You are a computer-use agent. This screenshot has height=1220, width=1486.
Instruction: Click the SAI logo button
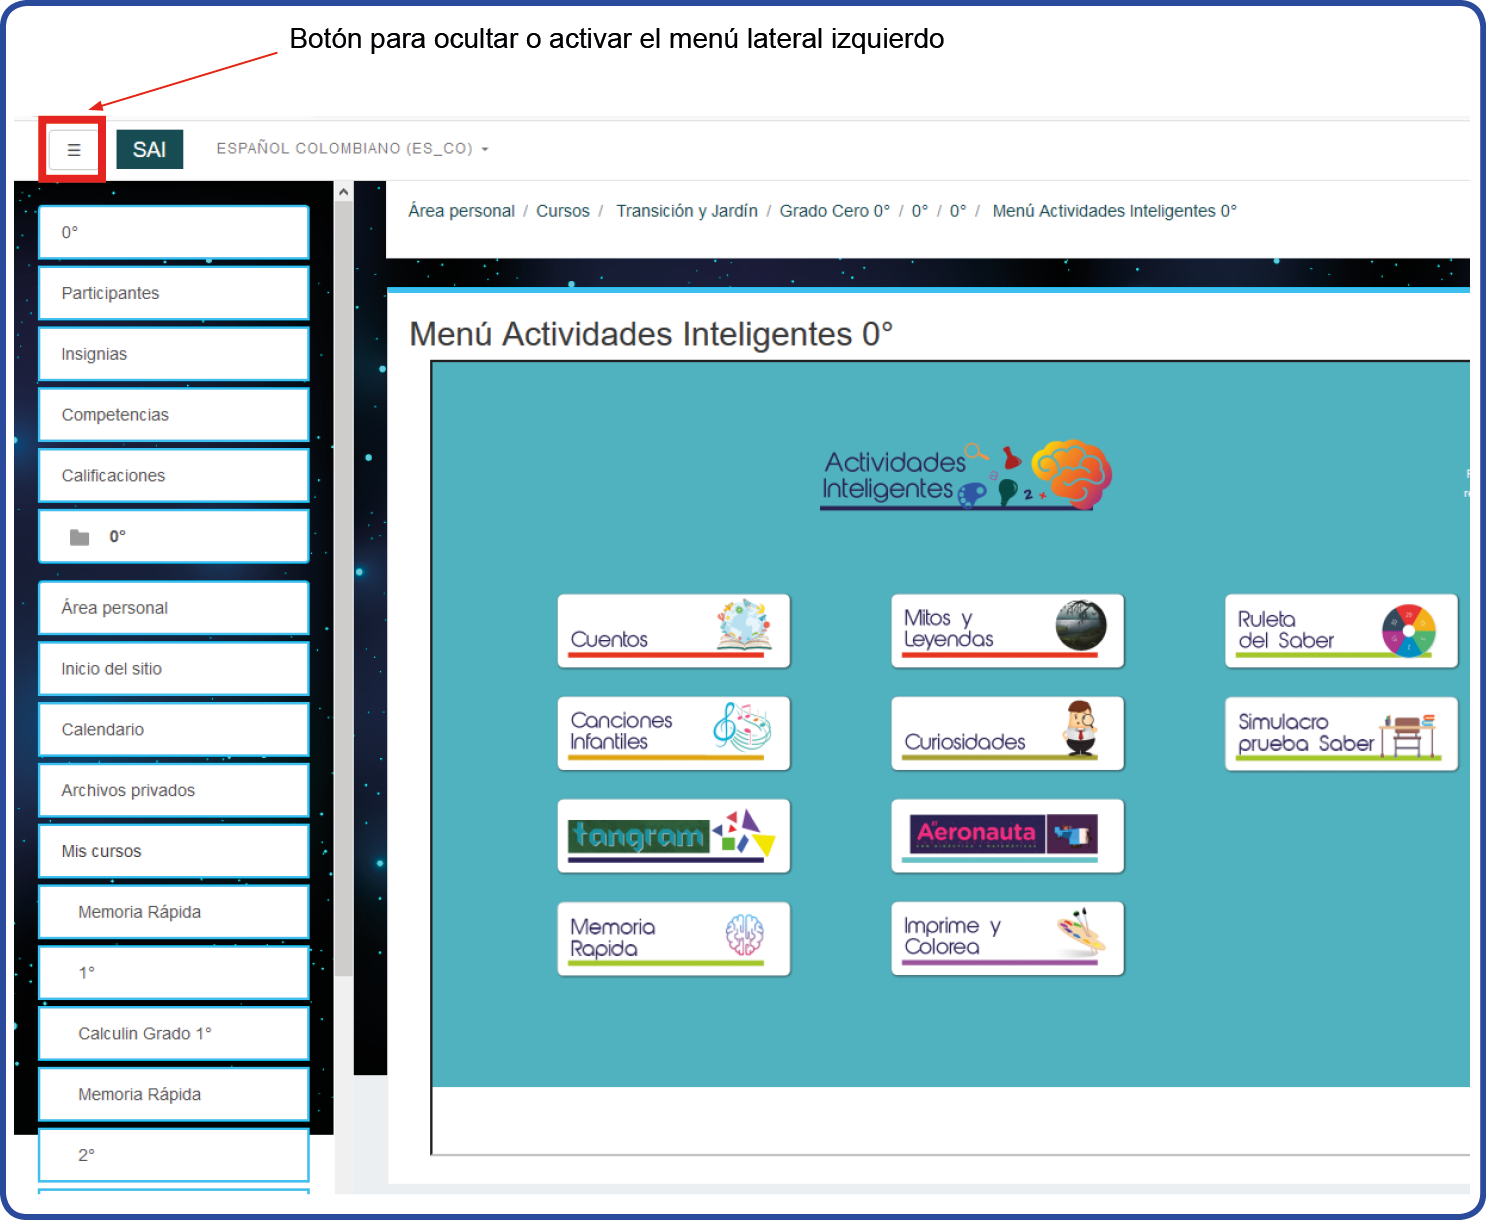149,150
